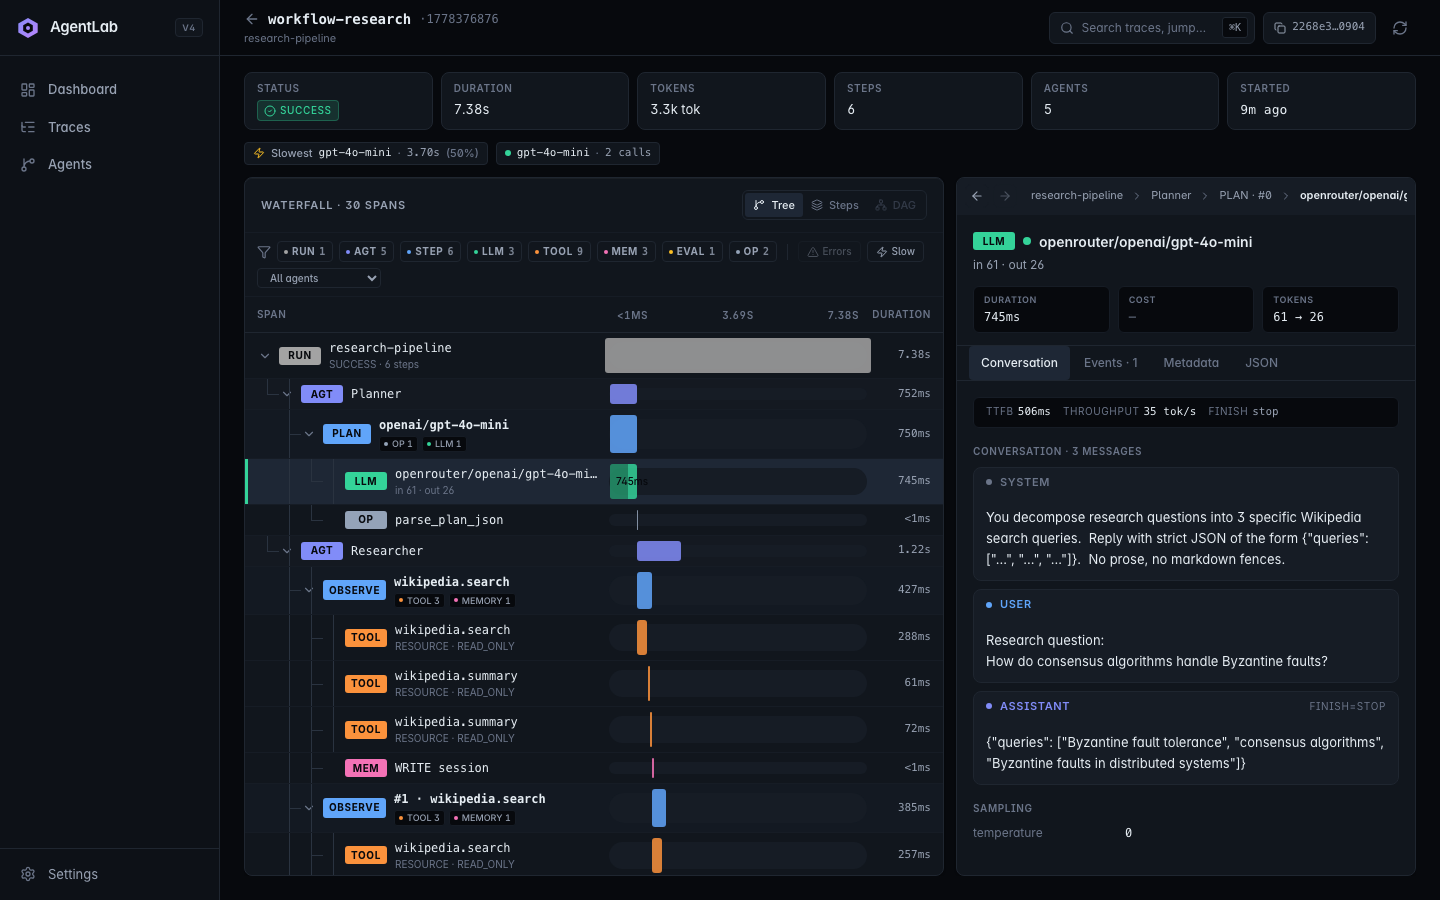Screen dimensions: 1440x900
Task: Switch waterfall to Tree view
Action: click(774, 205)
